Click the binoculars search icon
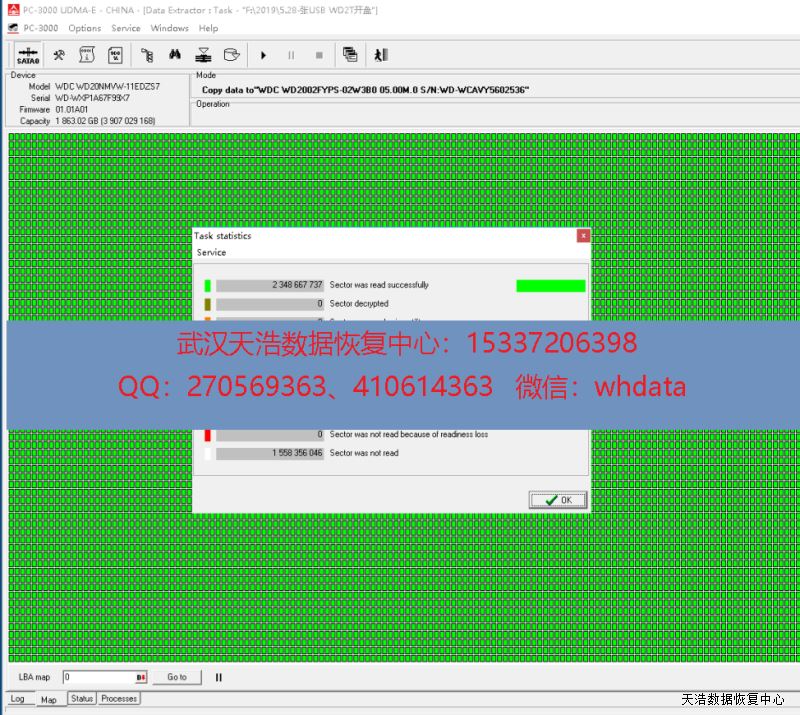800x715 pixels. 175,55
